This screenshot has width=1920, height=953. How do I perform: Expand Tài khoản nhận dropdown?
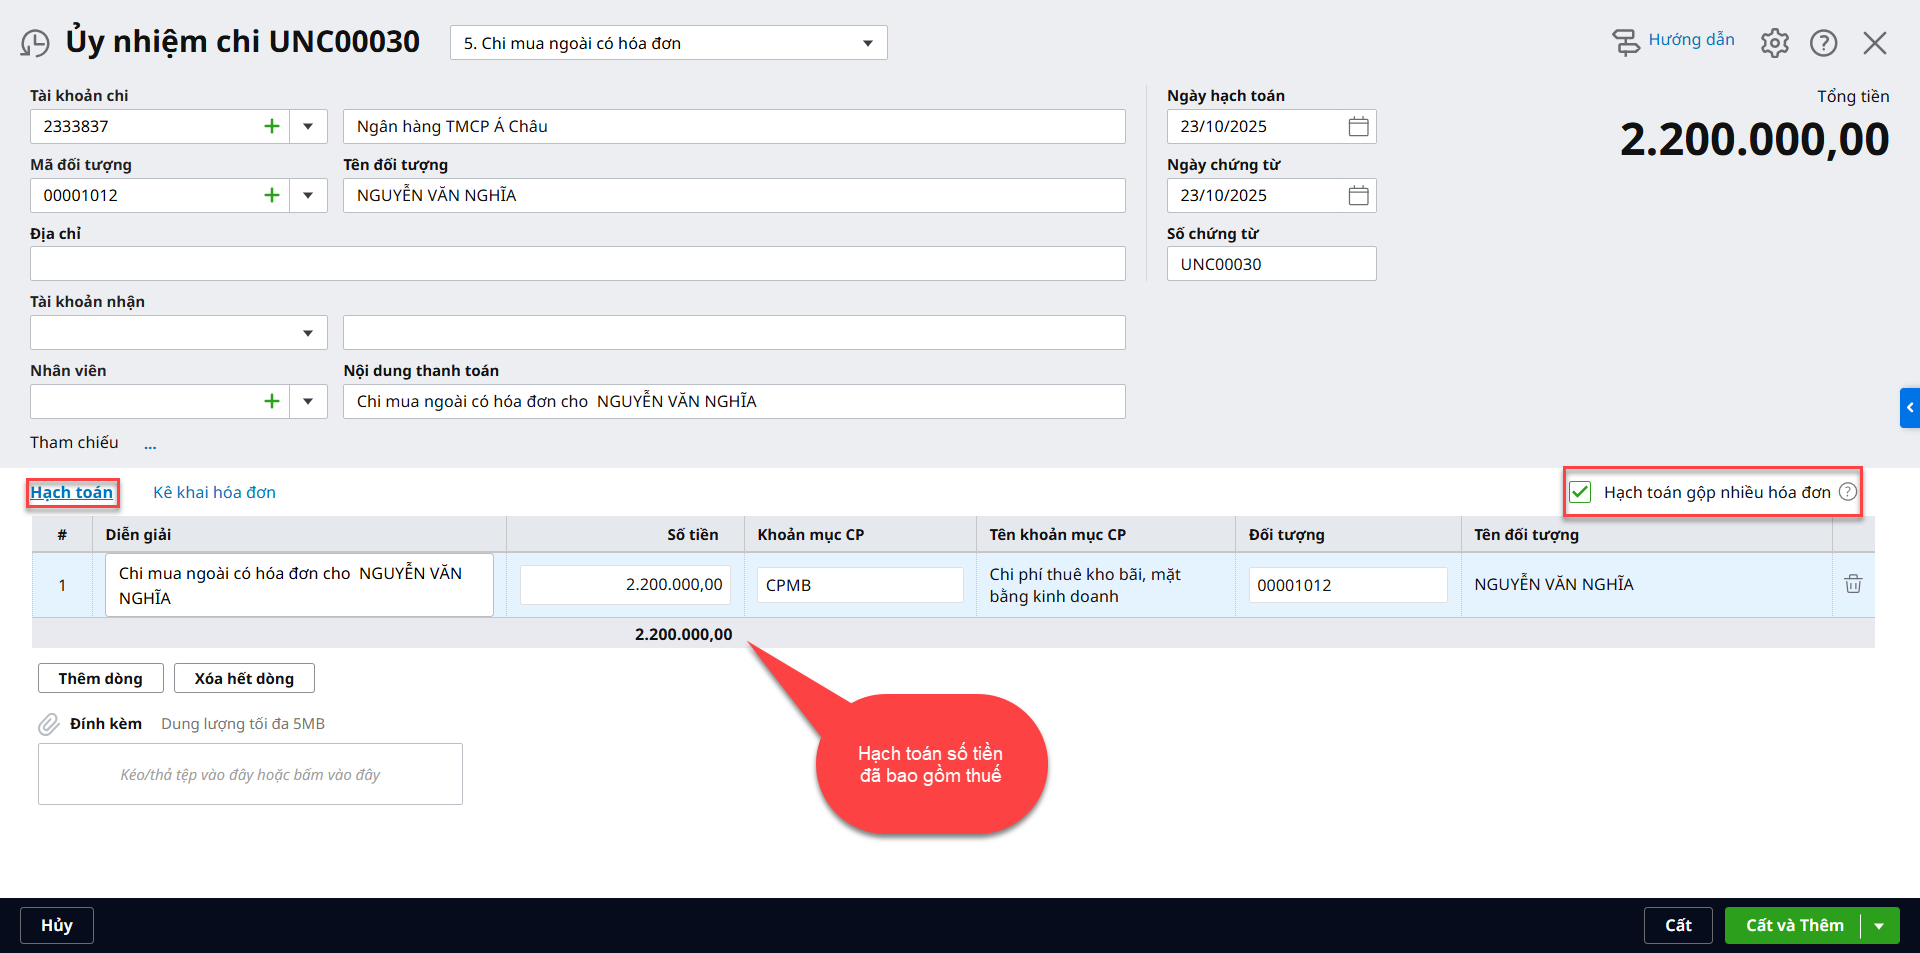[x=308, y=333]
